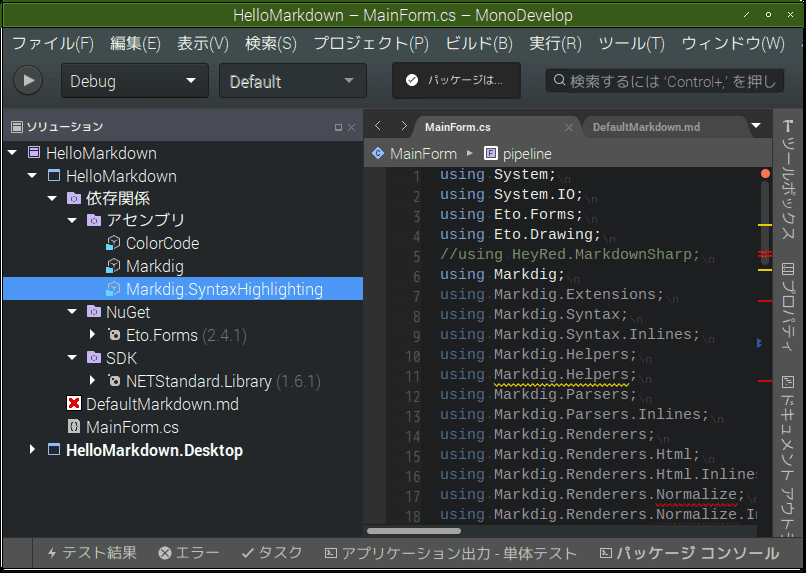Screen dimensions: 806x573
Task: Click the 依存関係 folder icon
Action: point(74,198)
